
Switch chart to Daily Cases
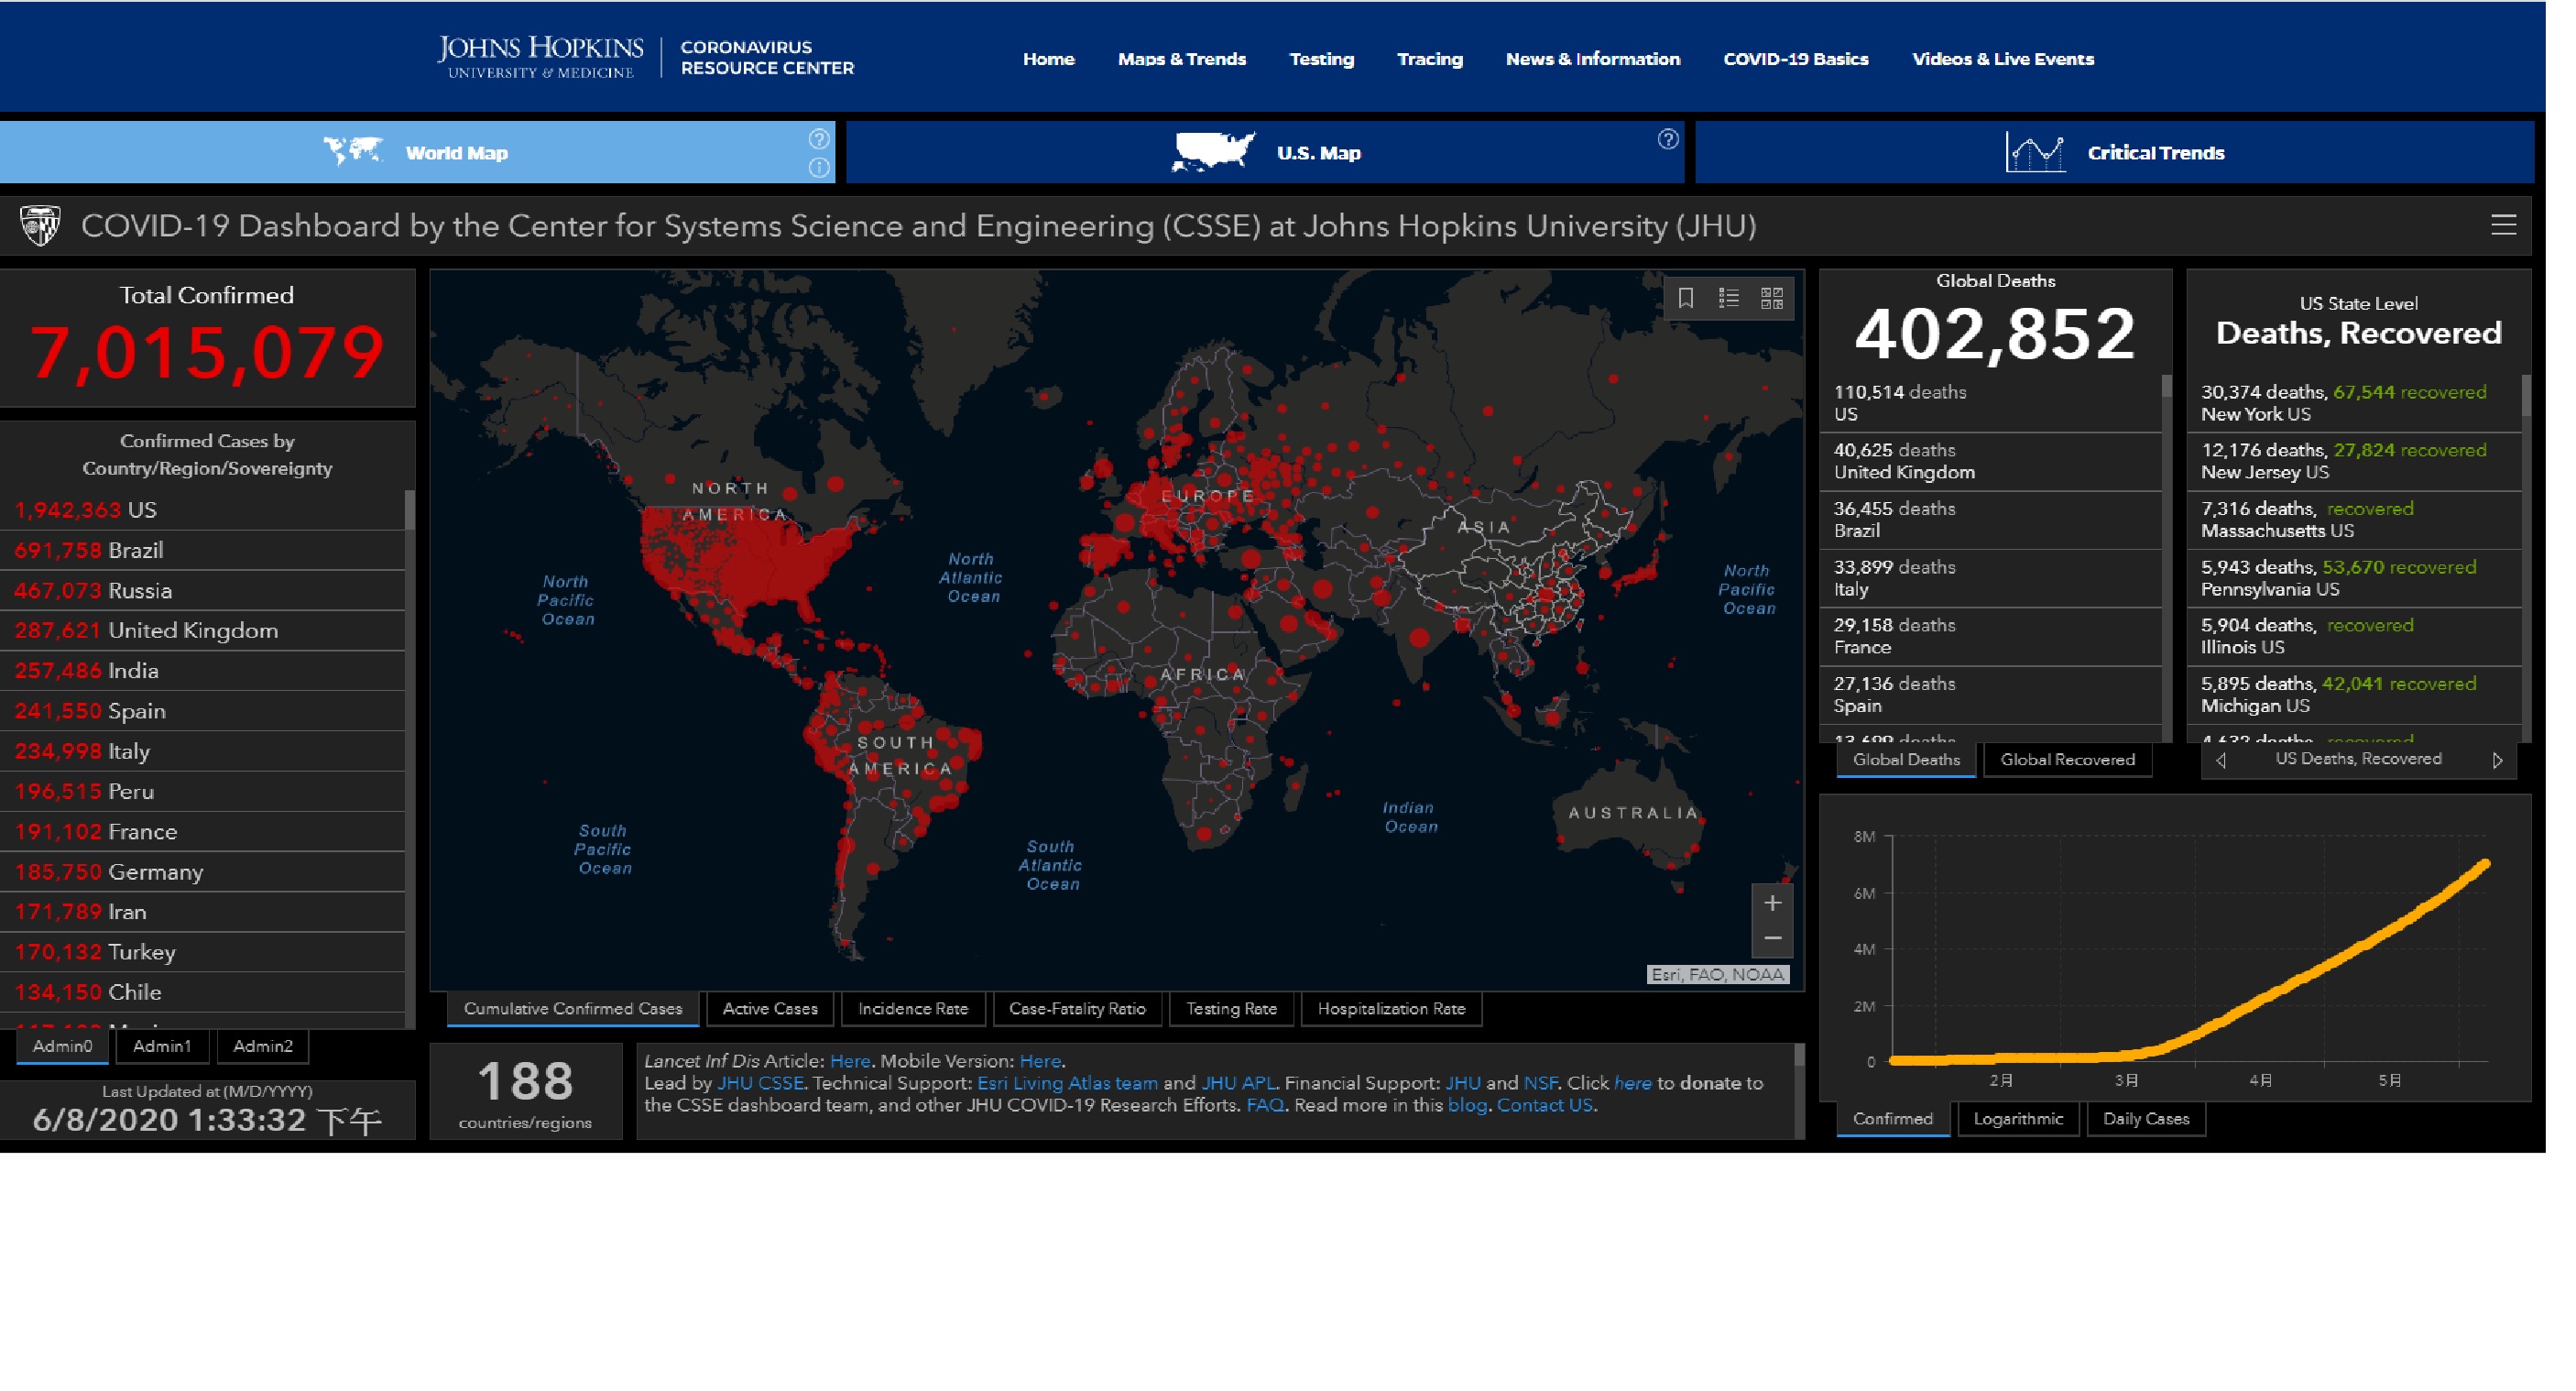tap(2146, 1119)
